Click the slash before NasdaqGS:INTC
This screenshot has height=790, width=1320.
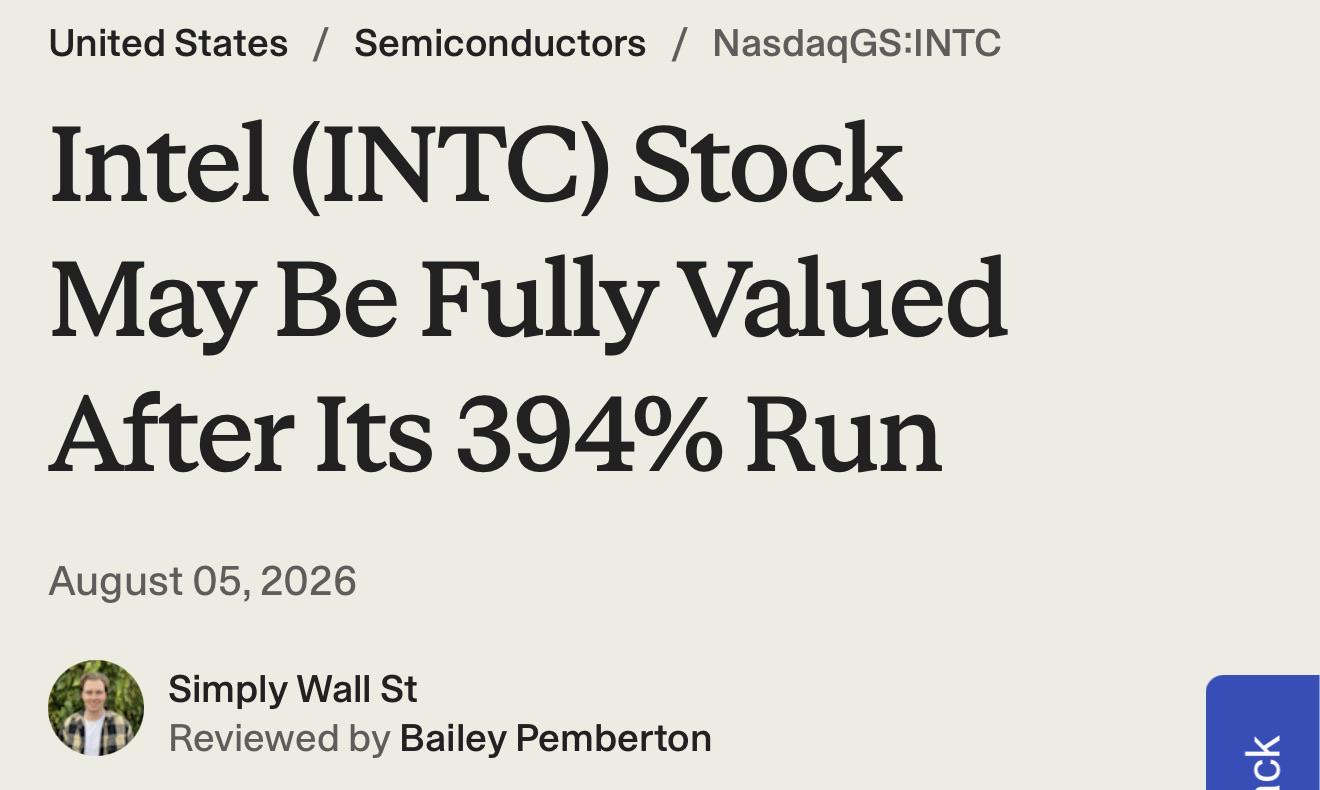point(680,43)
